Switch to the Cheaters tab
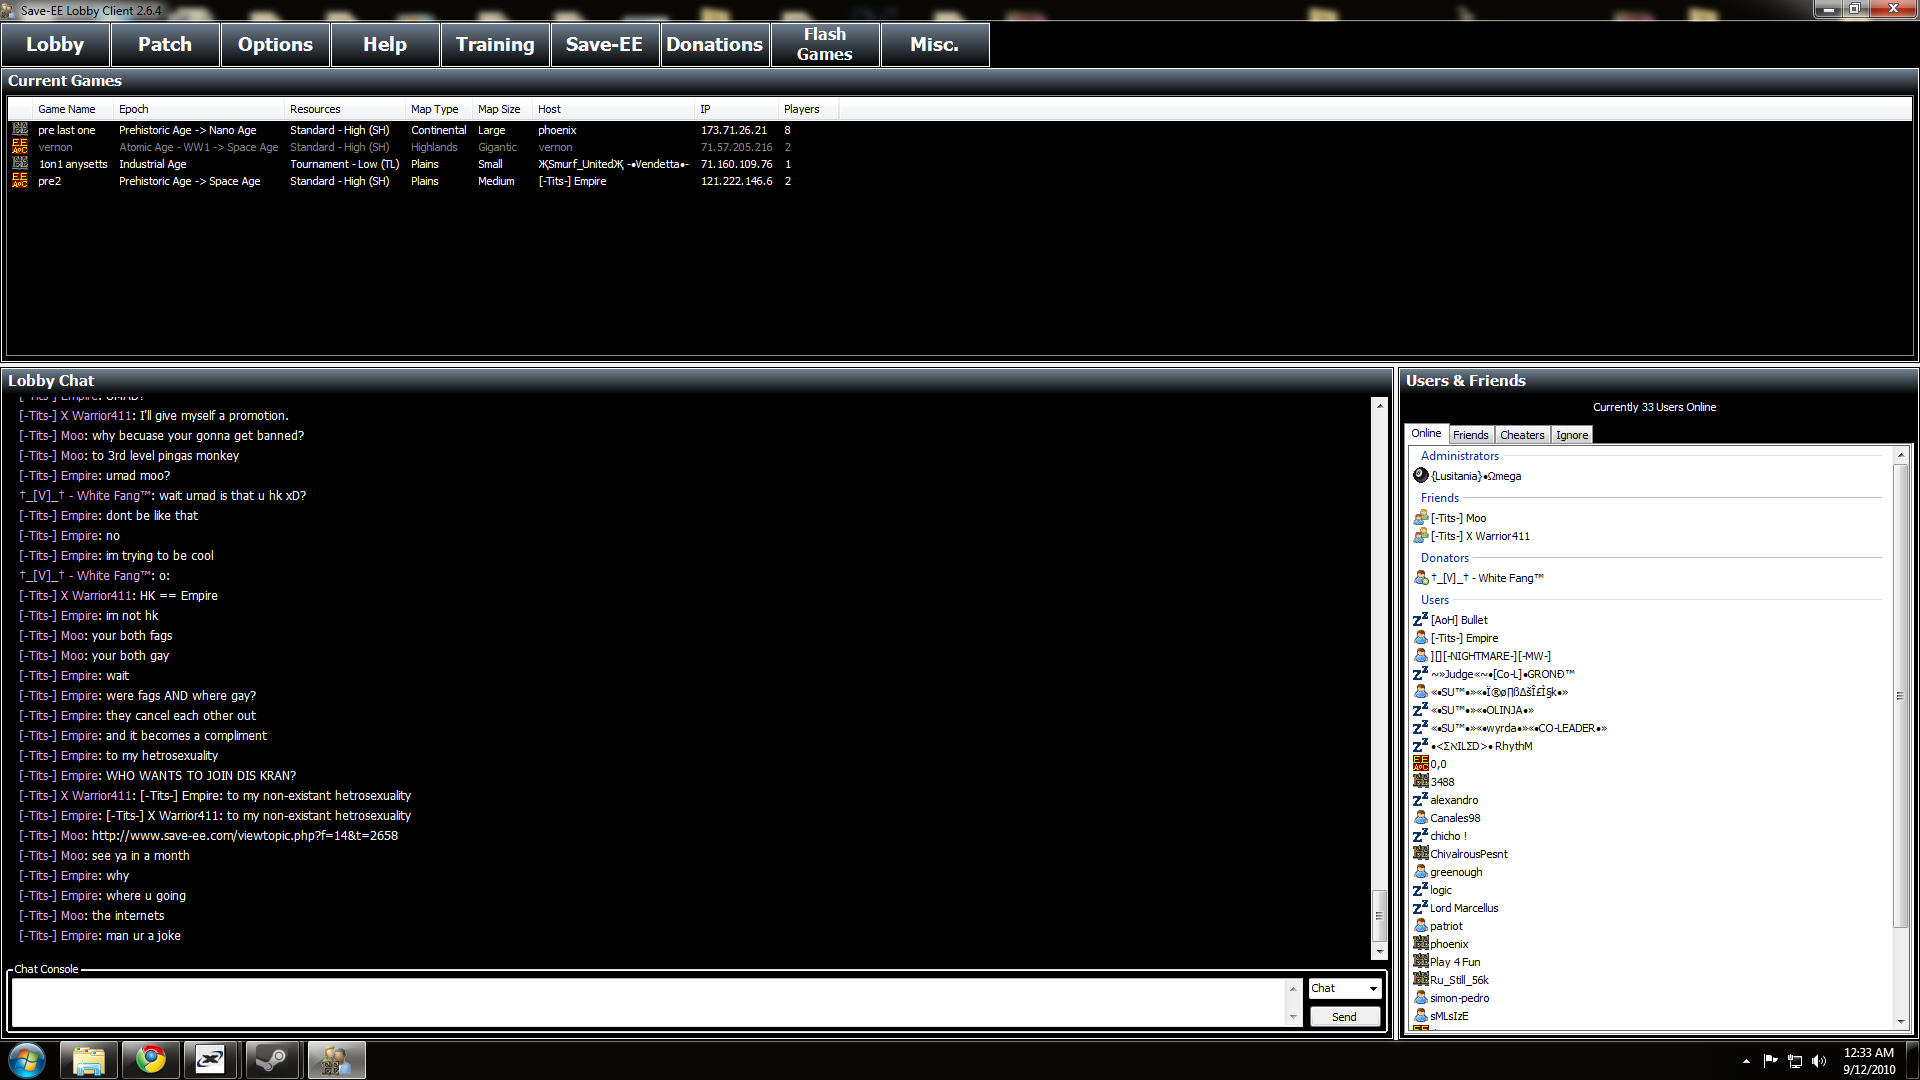 coord(1521,435)
